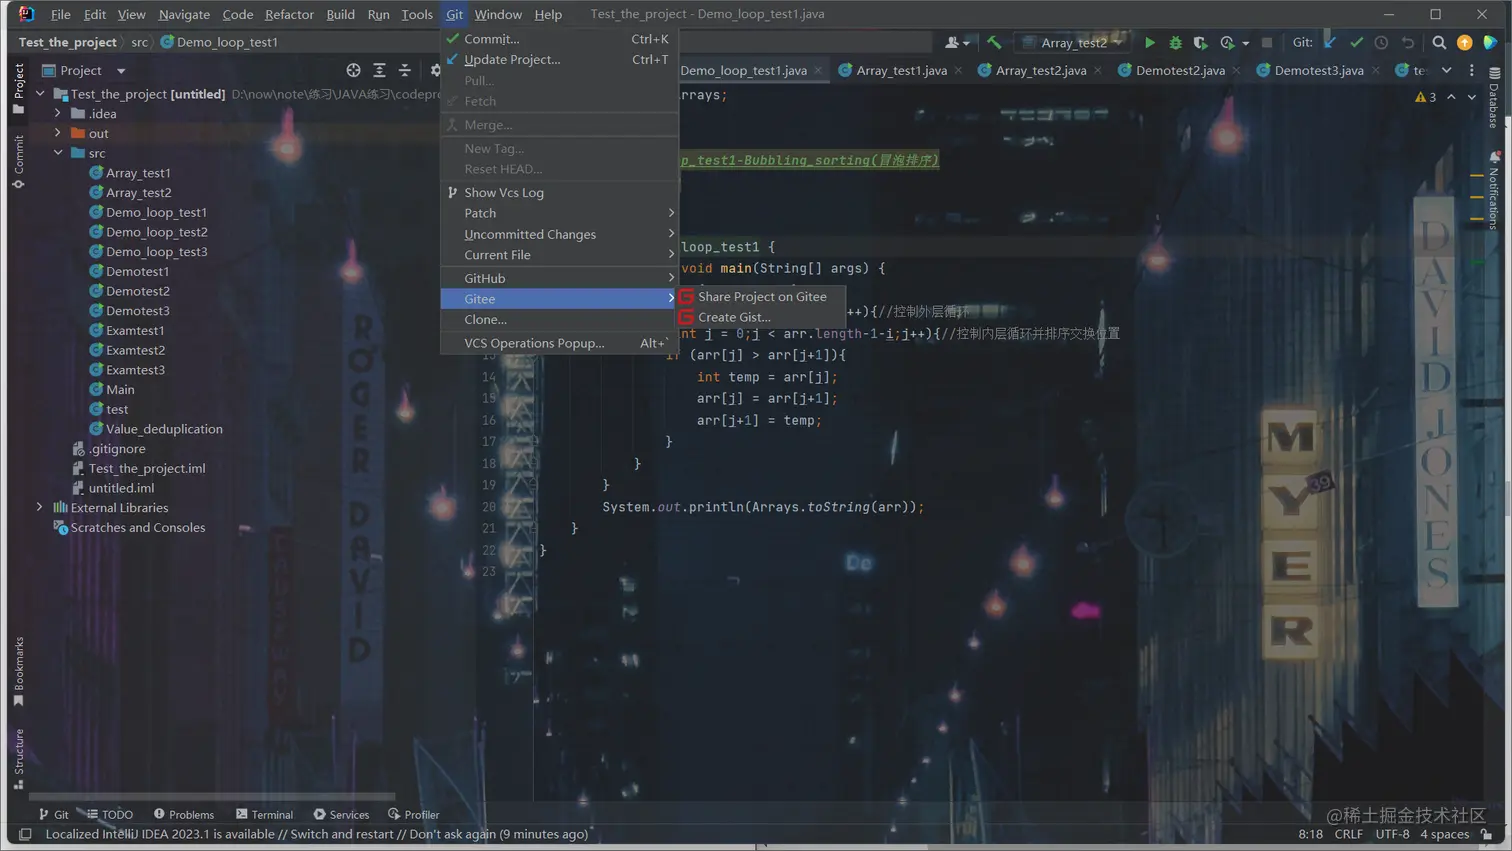1512x851 pixels.
Task: Run the Array_test2 configuration with the play icon
Action: [1150, 43]
